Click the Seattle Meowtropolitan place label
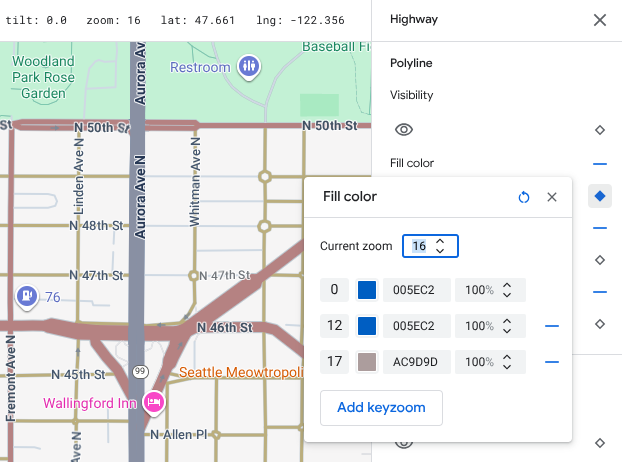The width and height of the screenshot is (622, 462). [x=240, y=373]
